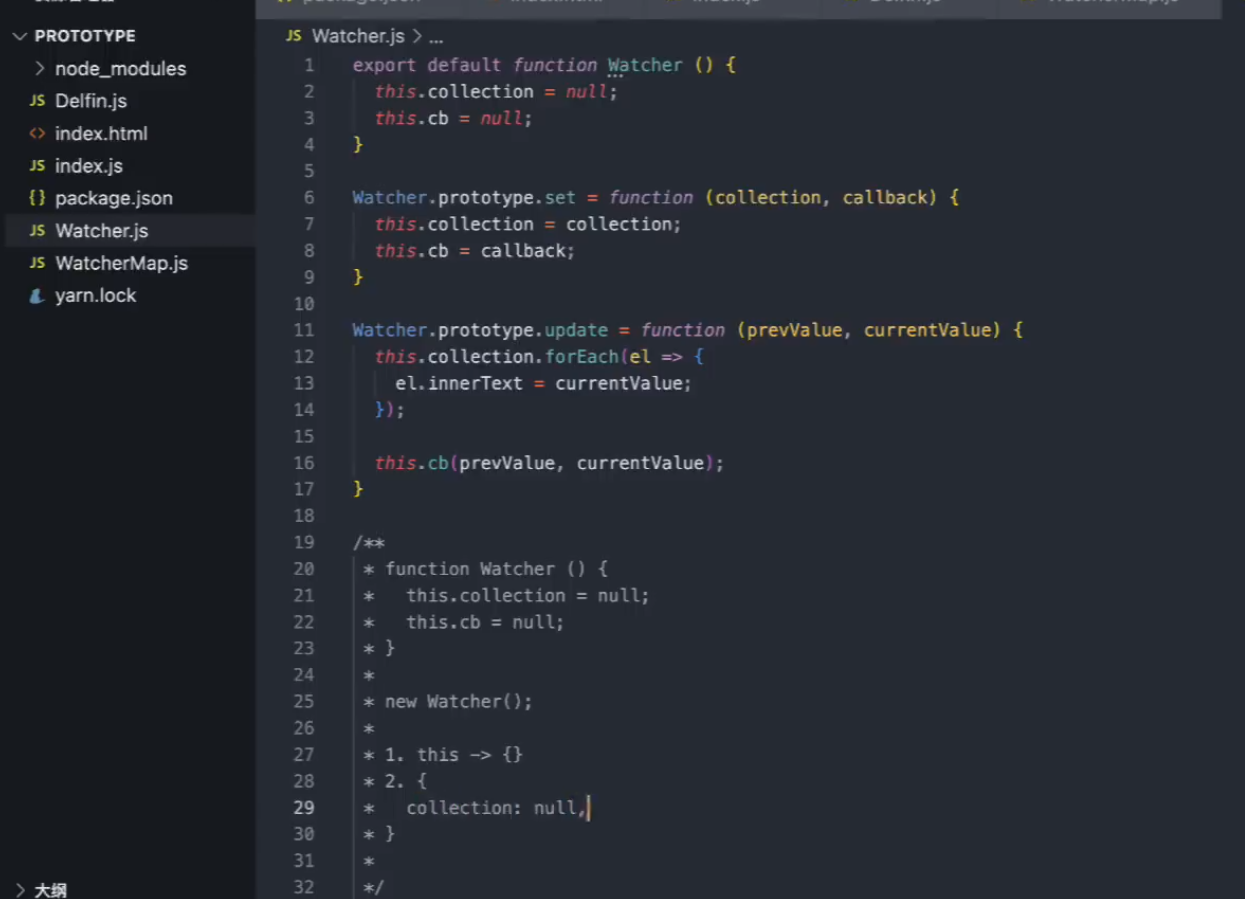Click 'el.innerText = currentValue;' on line 13
Screen dimensions: 1245x899
[544, 383]
